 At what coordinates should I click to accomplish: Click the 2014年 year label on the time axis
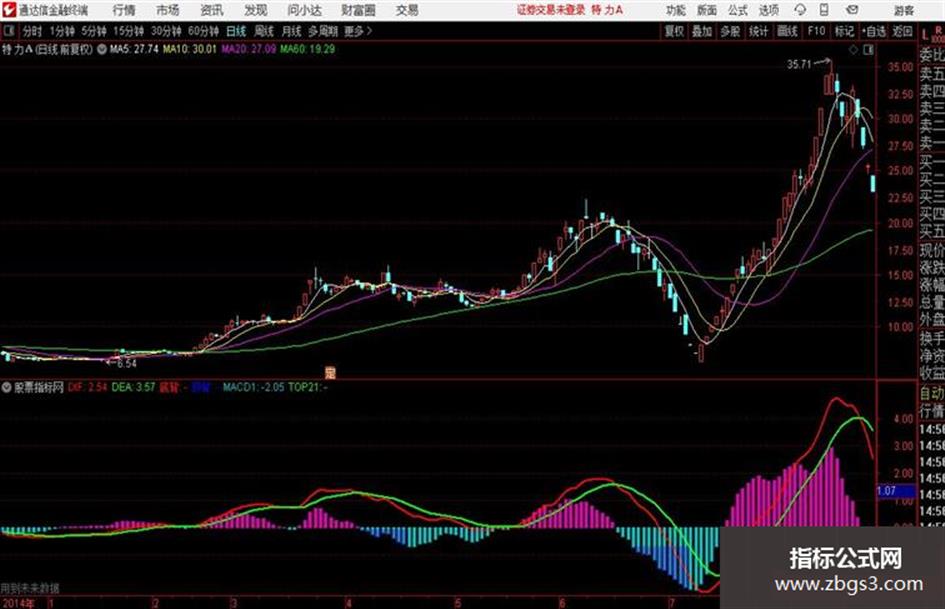click(x=18, y=603)
